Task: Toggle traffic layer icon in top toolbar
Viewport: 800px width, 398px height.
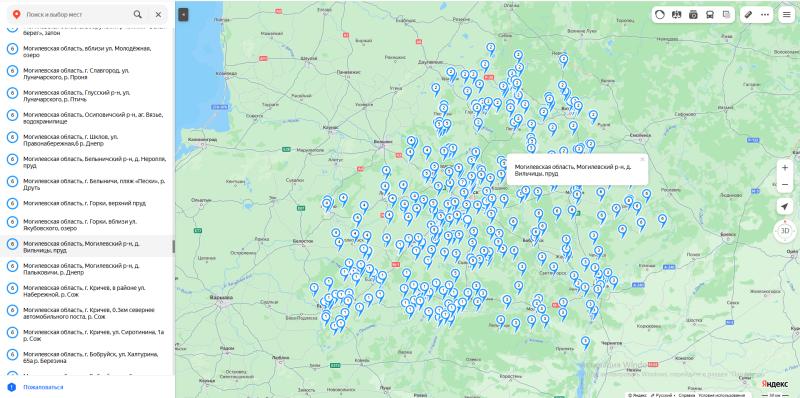Action: 660,14
